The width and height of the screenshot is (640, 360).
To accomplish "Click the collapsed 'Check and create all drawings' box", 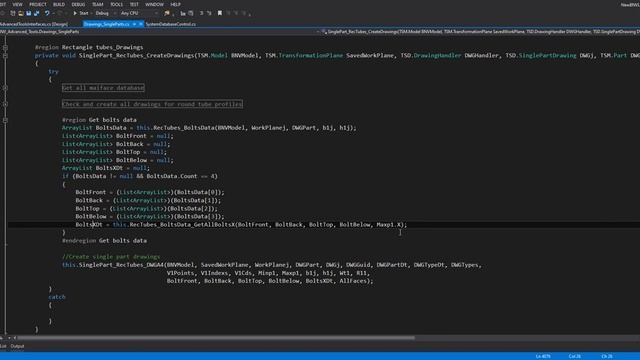I will point(152,104).
